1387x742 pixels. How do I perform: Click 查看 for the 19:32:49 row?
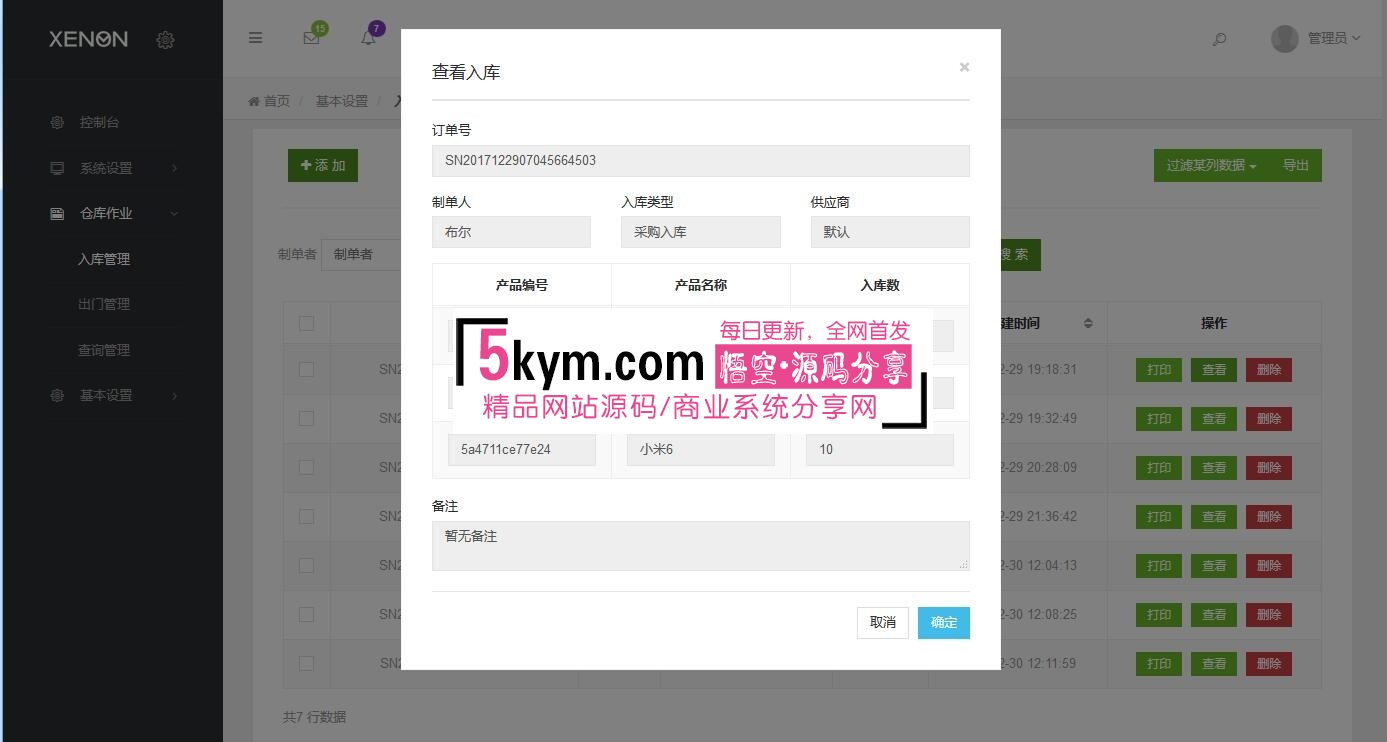point(1214,419)
